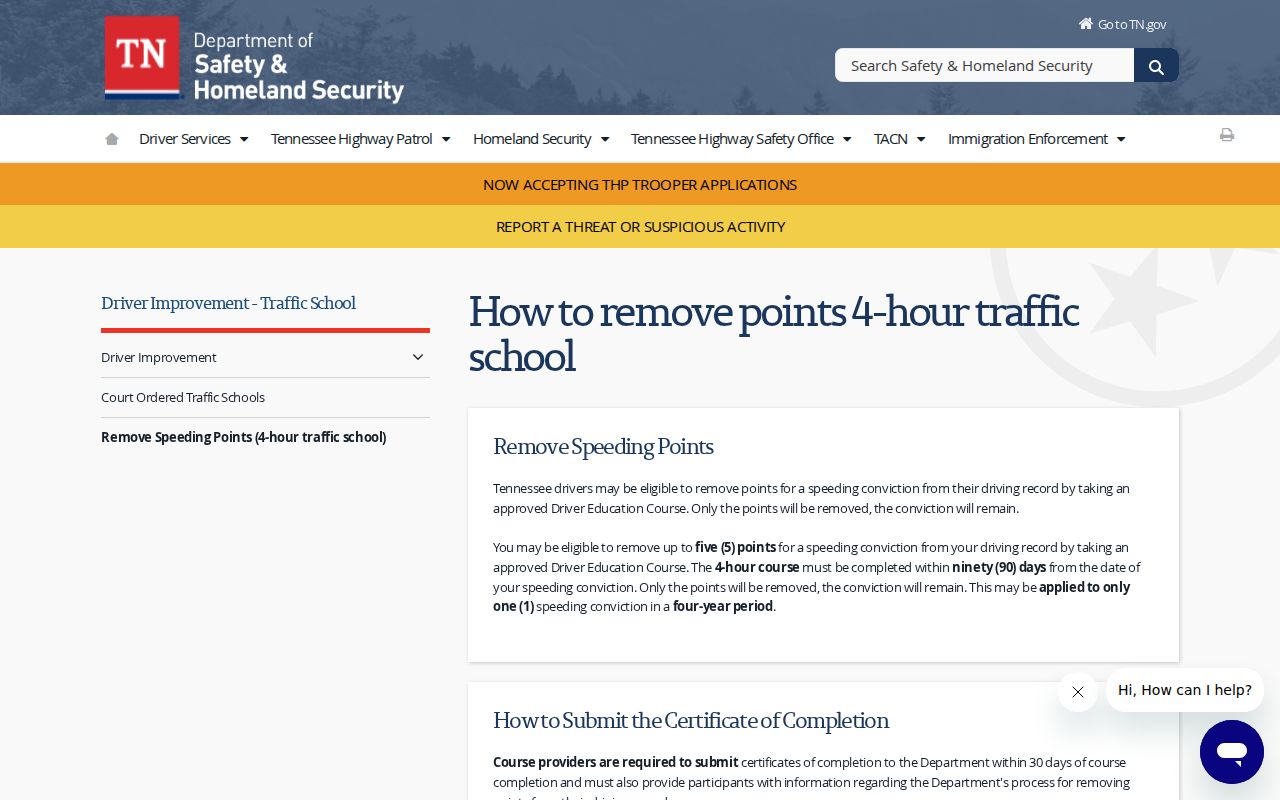Click the home icon in navigation bar
The height and width of the screenshot is (800, 1280).
[x=112, y=139]
